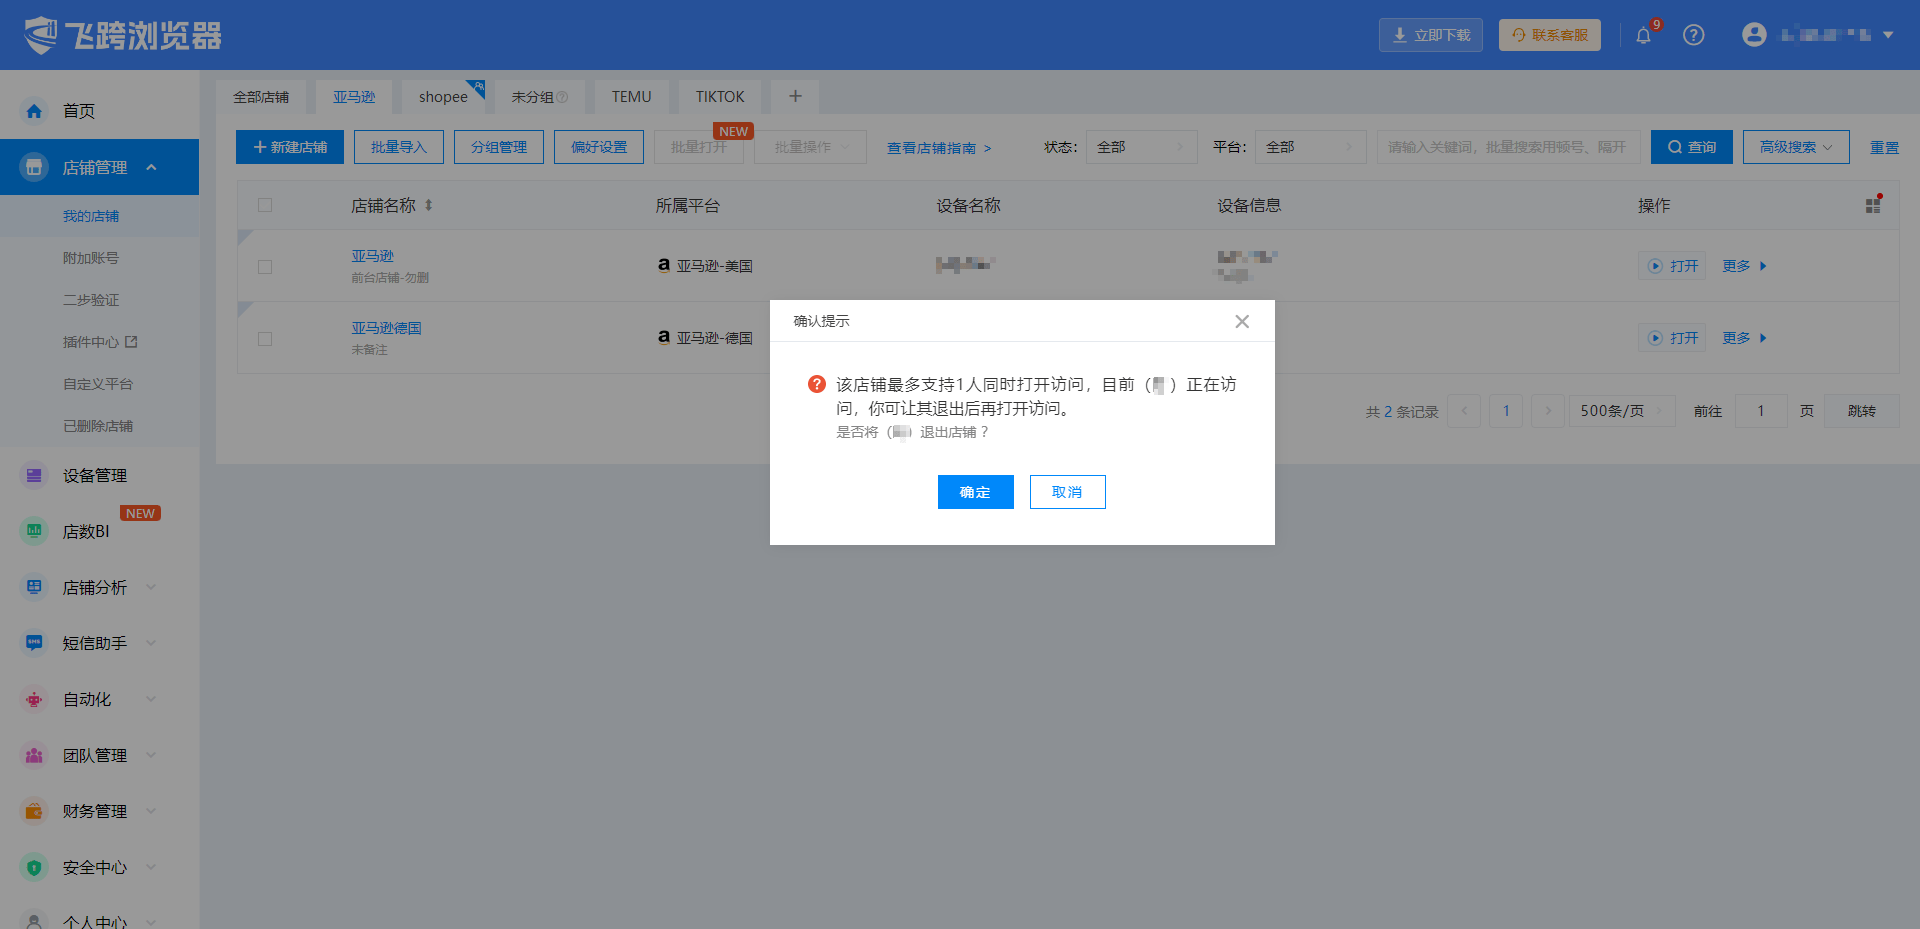
Task: Click the 立即下载 button
Action: click(1431, 35)
